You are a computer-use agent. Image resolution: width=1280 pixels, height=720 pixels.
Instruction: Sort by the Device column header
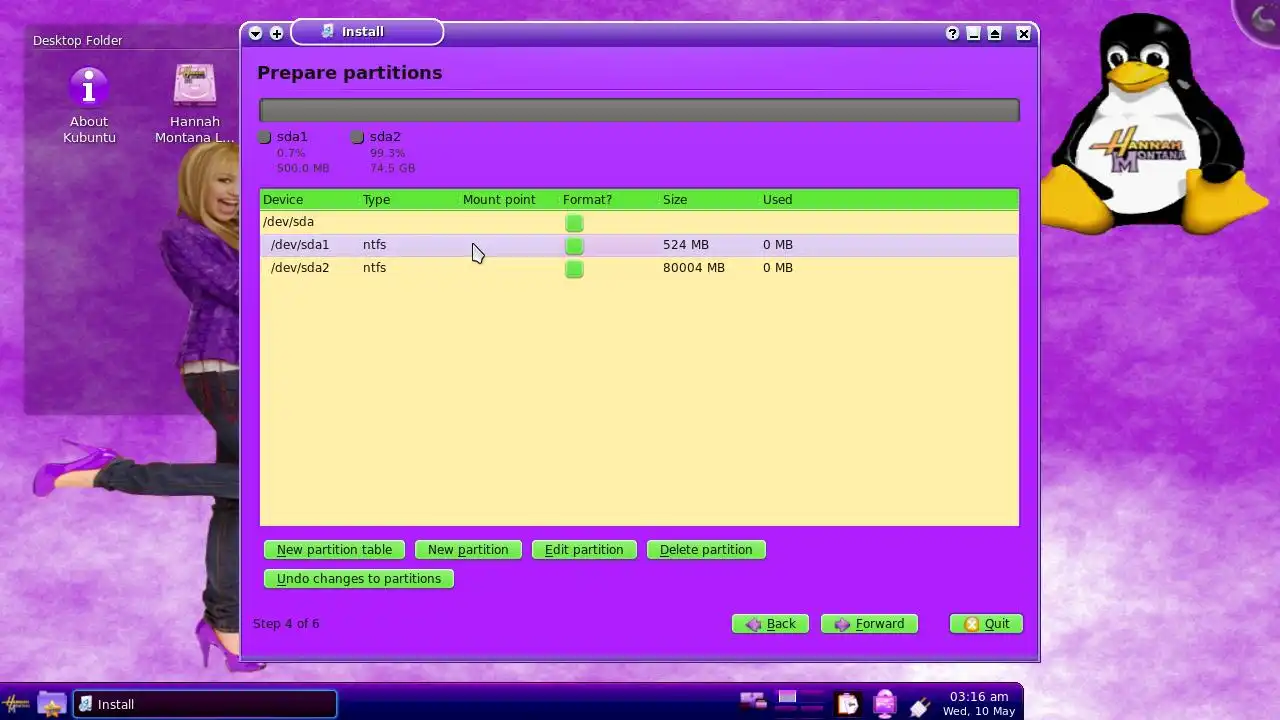pyautogui.click(x=309, y=200)
